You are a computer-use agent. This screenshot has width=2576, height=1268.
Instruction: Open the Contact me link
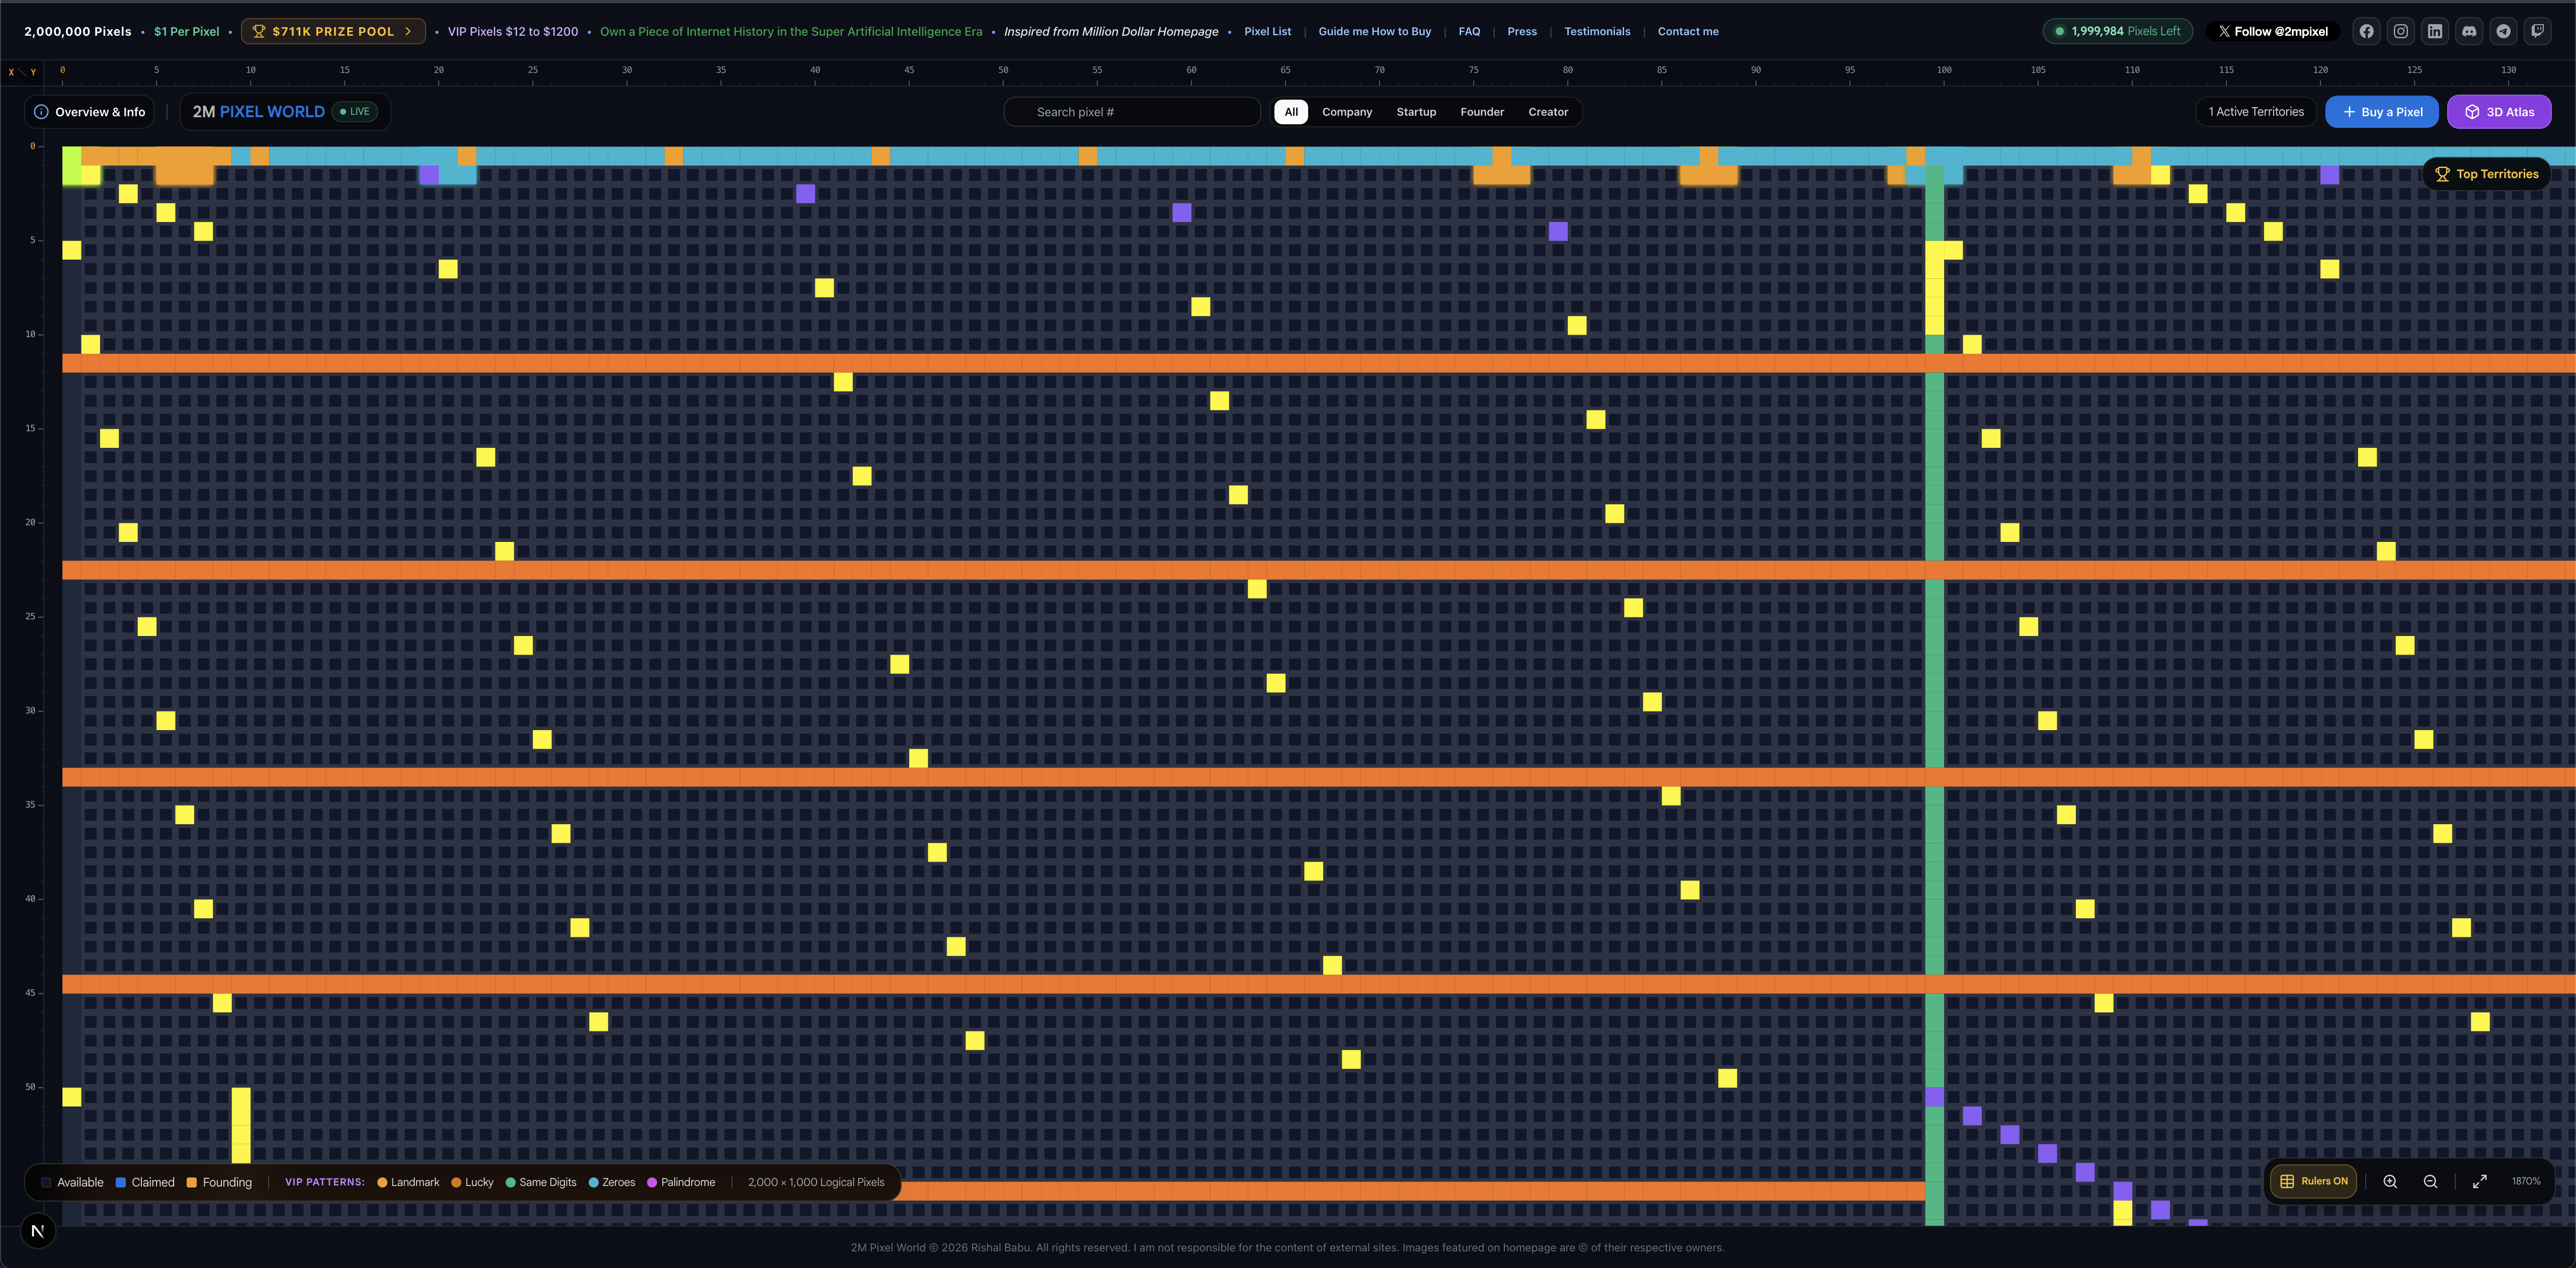[x=1688, y=31]
